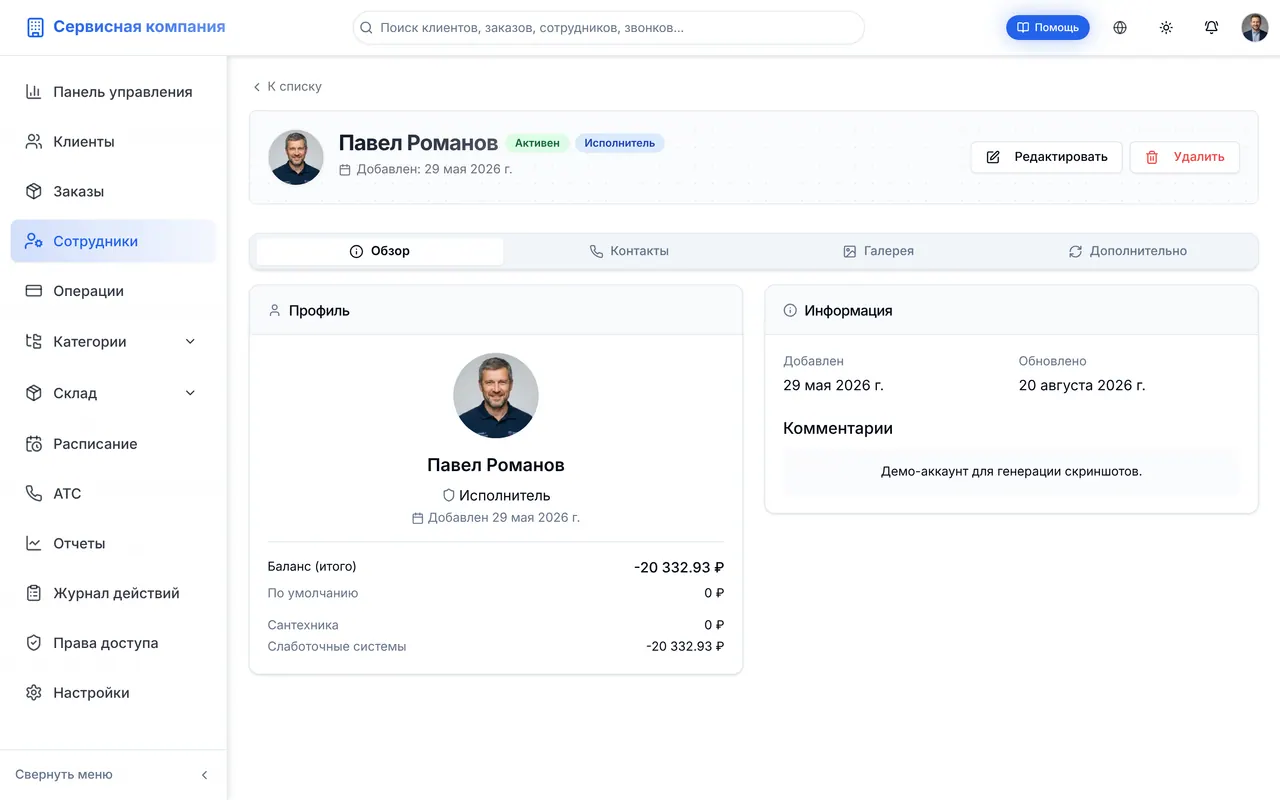Switch to the Контакты tab
Screen dimensions: 1280x800
(629, 251)
